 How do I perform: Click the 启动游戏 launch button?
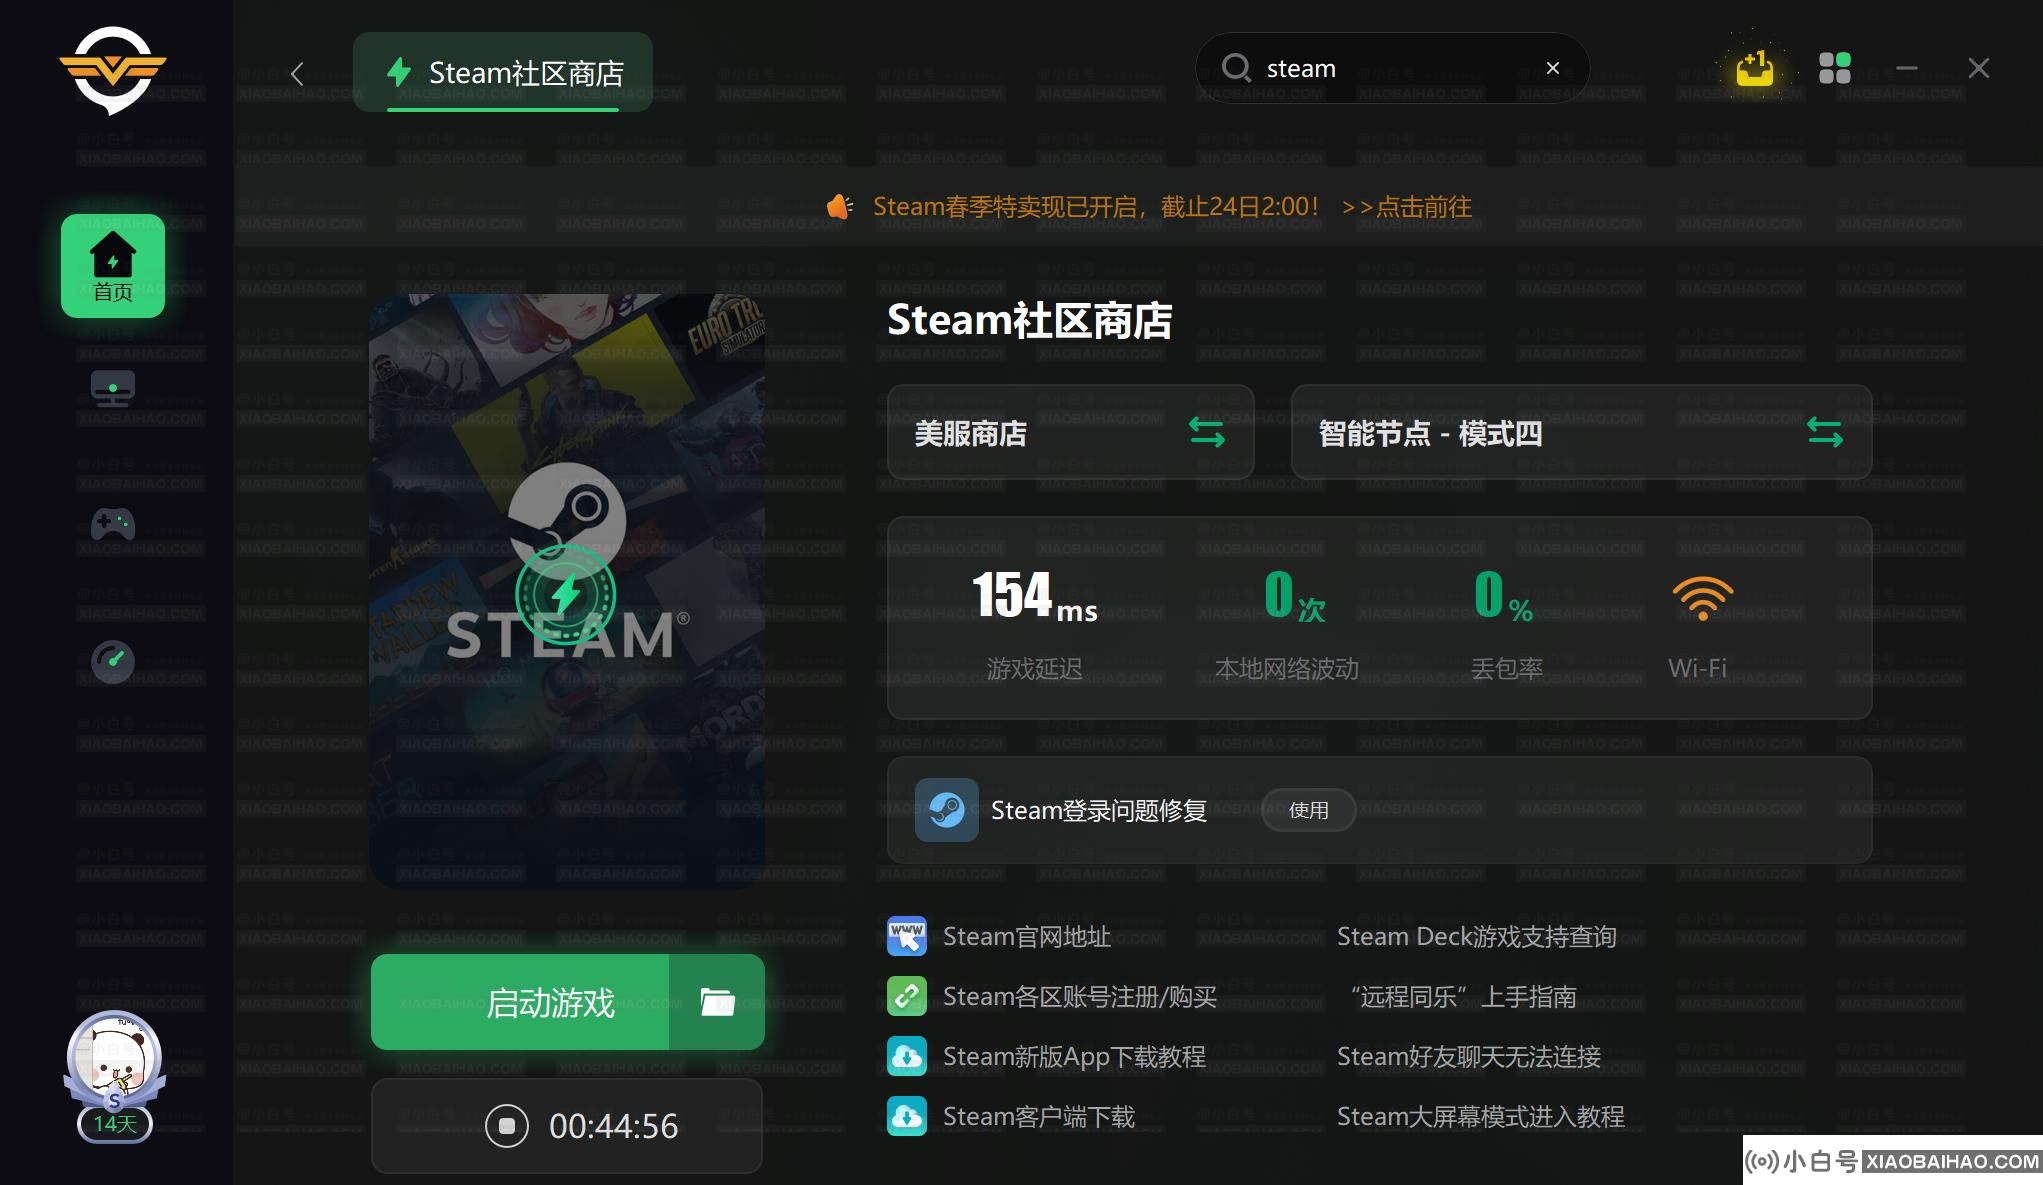[x=520, y=1002]
